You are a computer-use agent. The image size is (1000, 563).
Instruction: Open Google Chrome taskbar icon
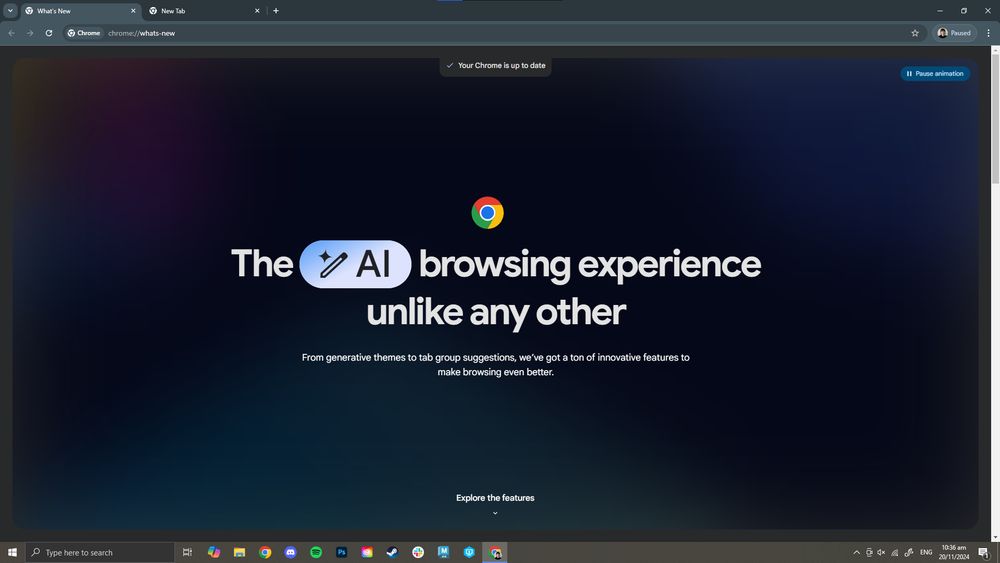pyautogui.click(x=265, y=552)
